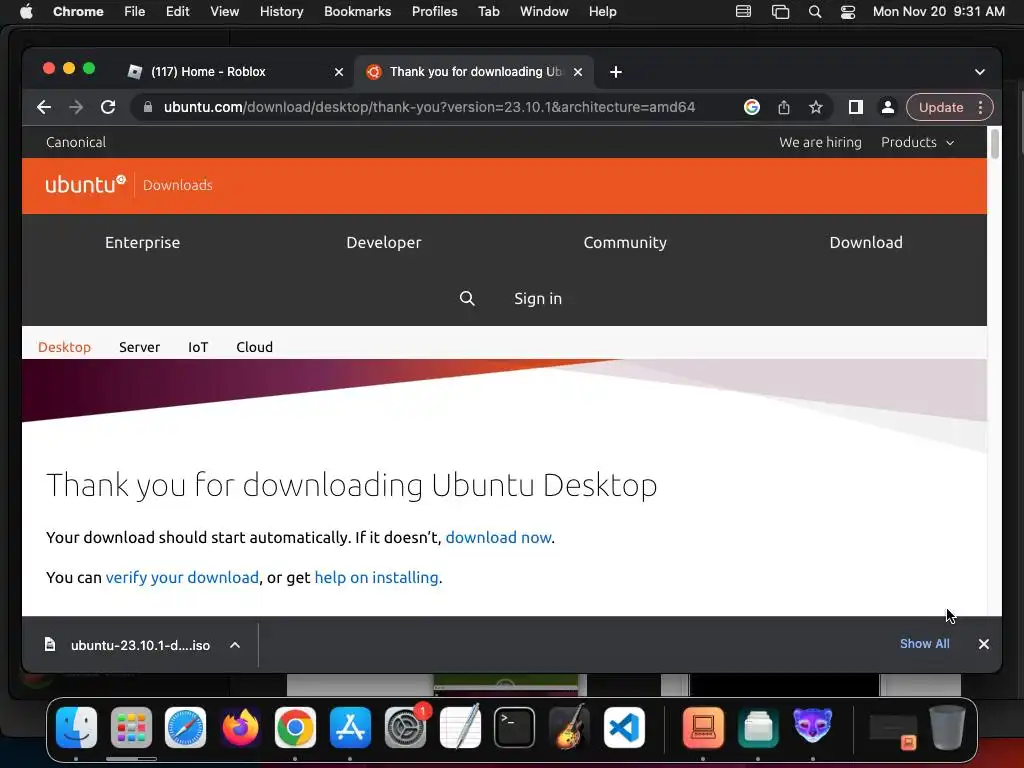Click the address bar URL field
This screenshot has width=1024, height=768.
[x=429, y=107]
